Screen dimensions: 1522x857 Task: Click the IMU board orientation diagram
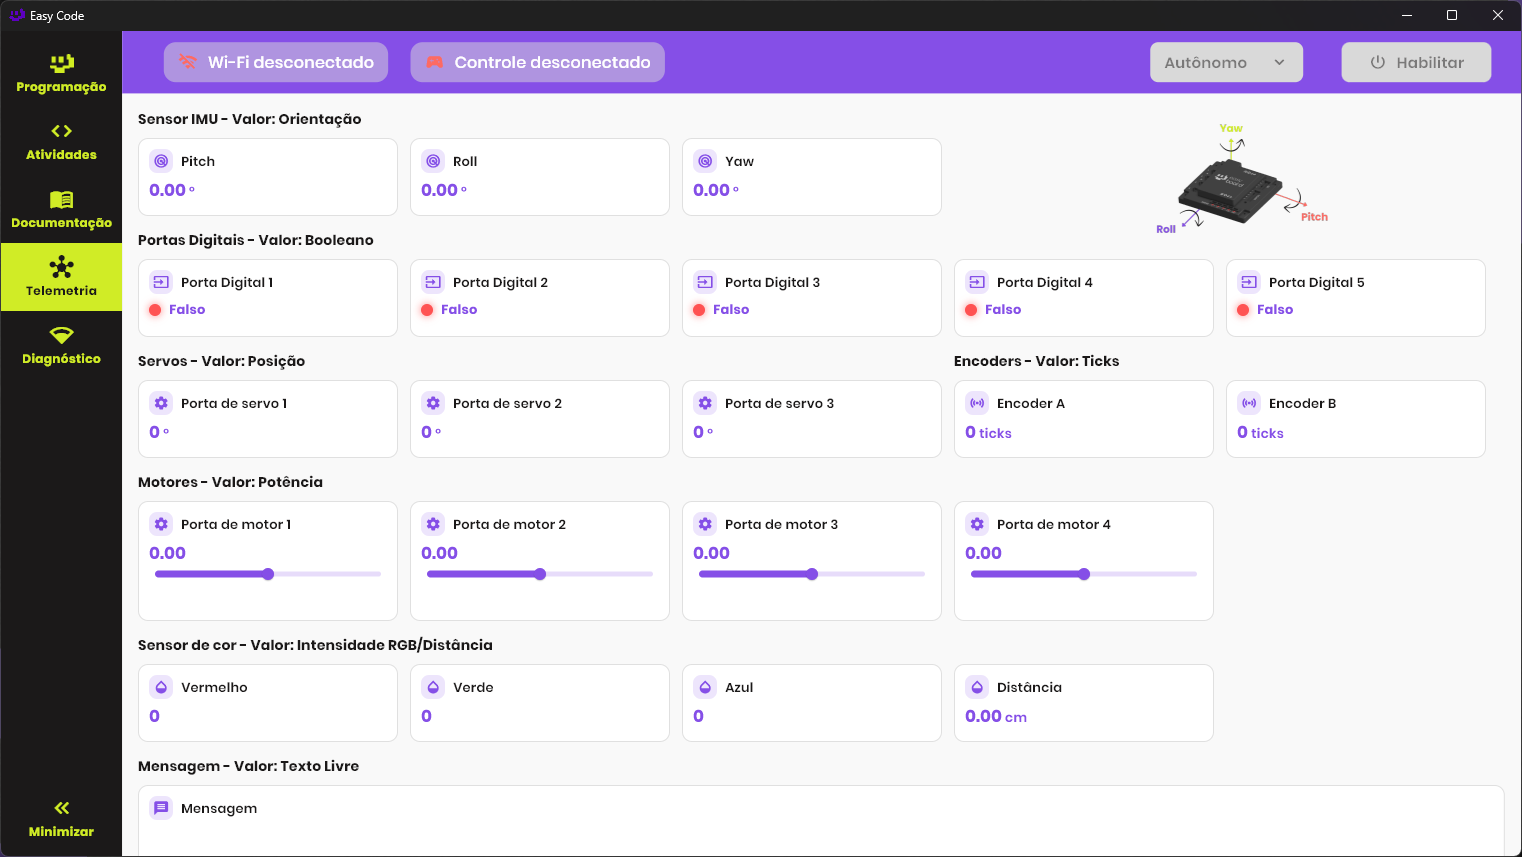[1242, 179]
